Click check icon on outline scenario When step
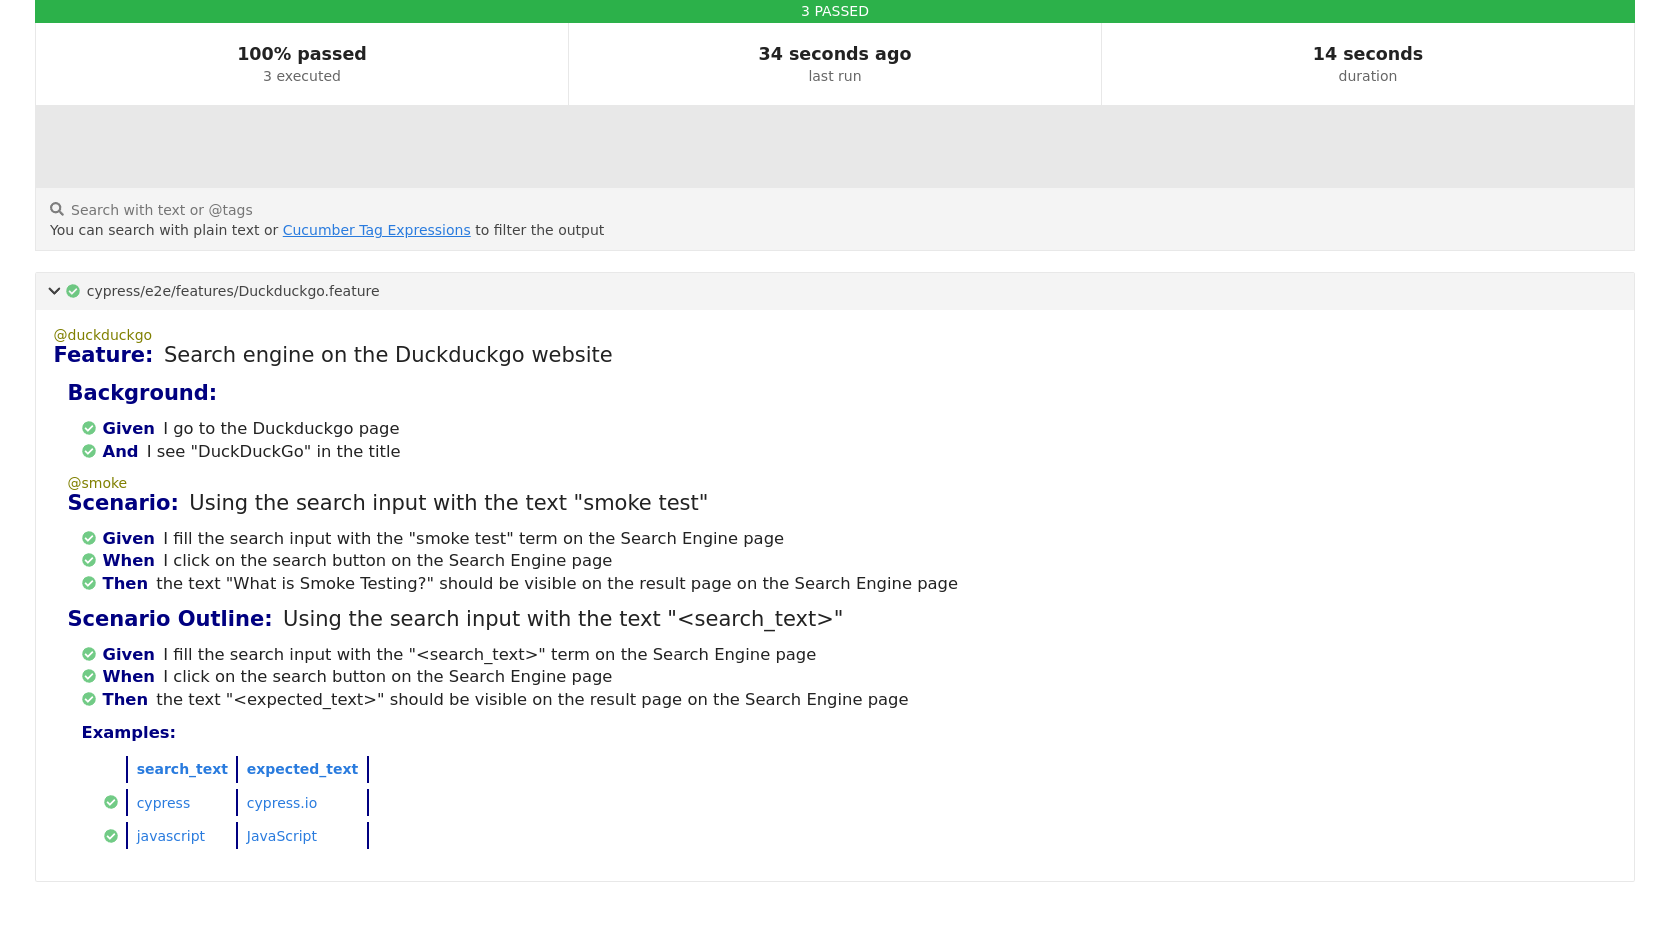 [89, 676]
